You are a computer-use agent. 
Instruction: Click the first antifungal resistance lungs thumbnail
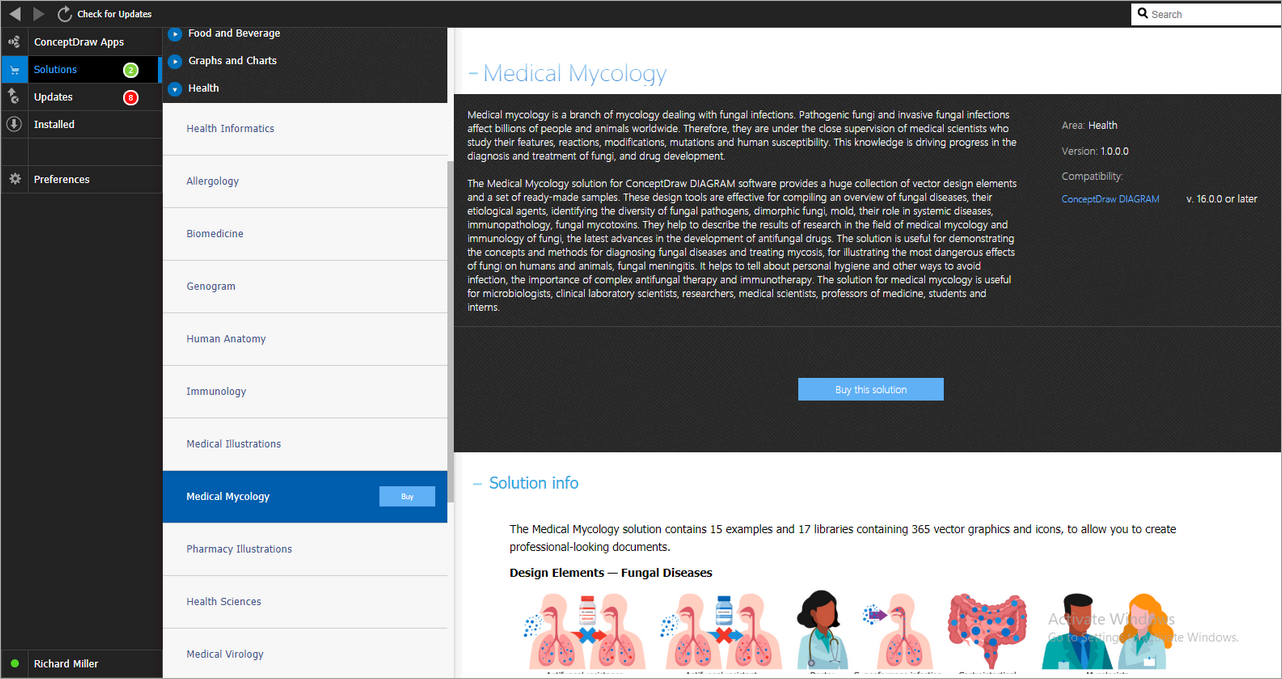pyautogui.click(x=585, y=630)
